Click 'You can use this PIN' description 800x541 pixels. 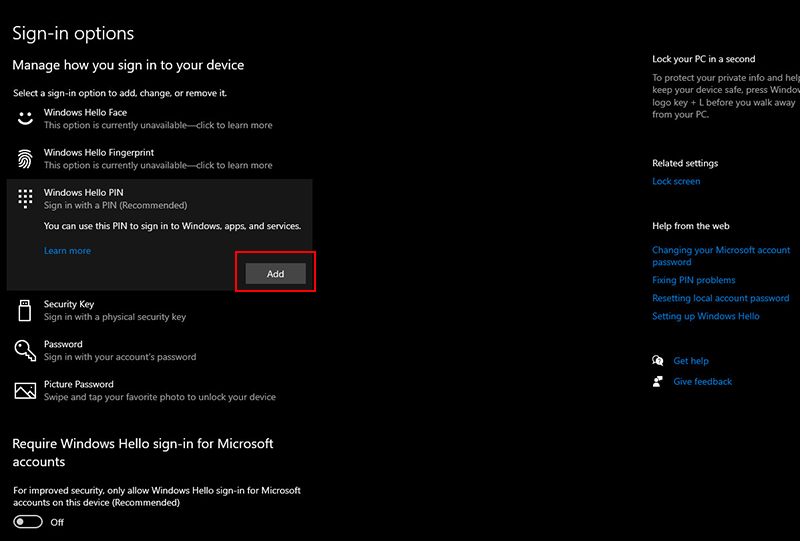[172, 226]
